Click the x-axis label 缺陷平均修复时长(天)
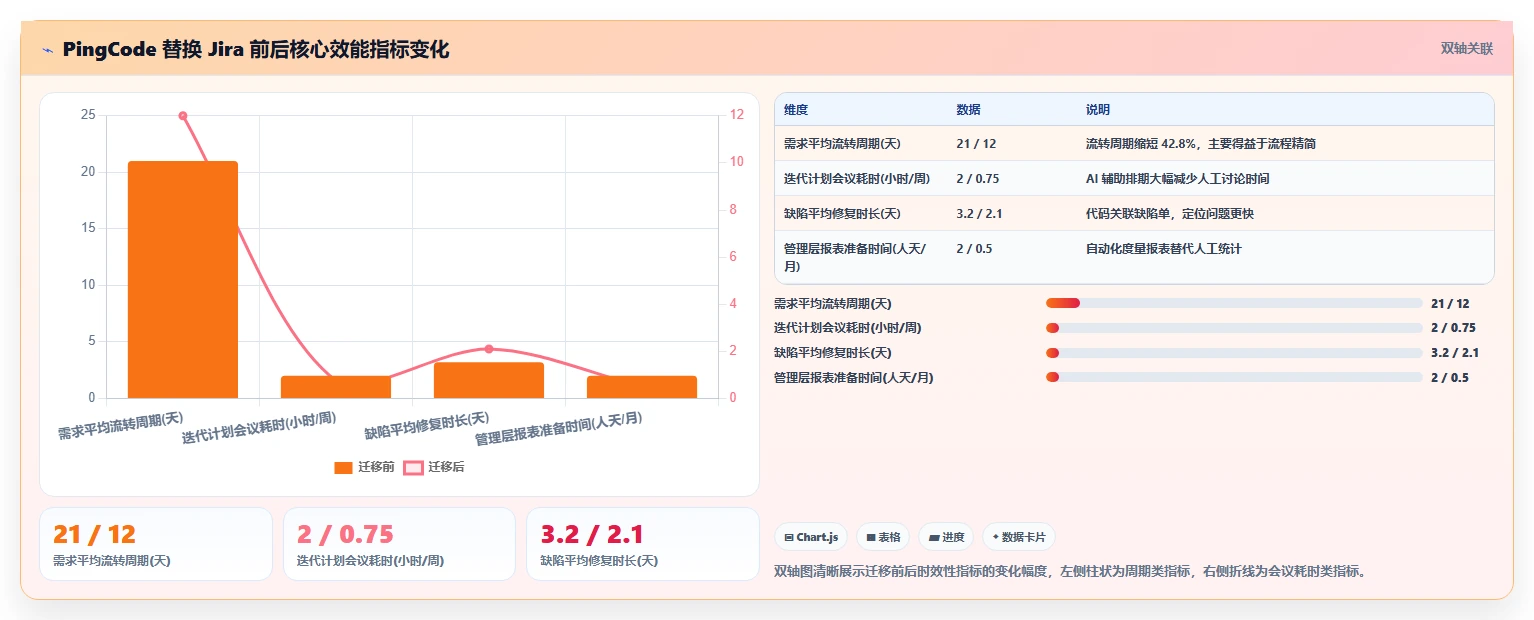Viewport: 1534px width, 620px height. click(427, 425)
